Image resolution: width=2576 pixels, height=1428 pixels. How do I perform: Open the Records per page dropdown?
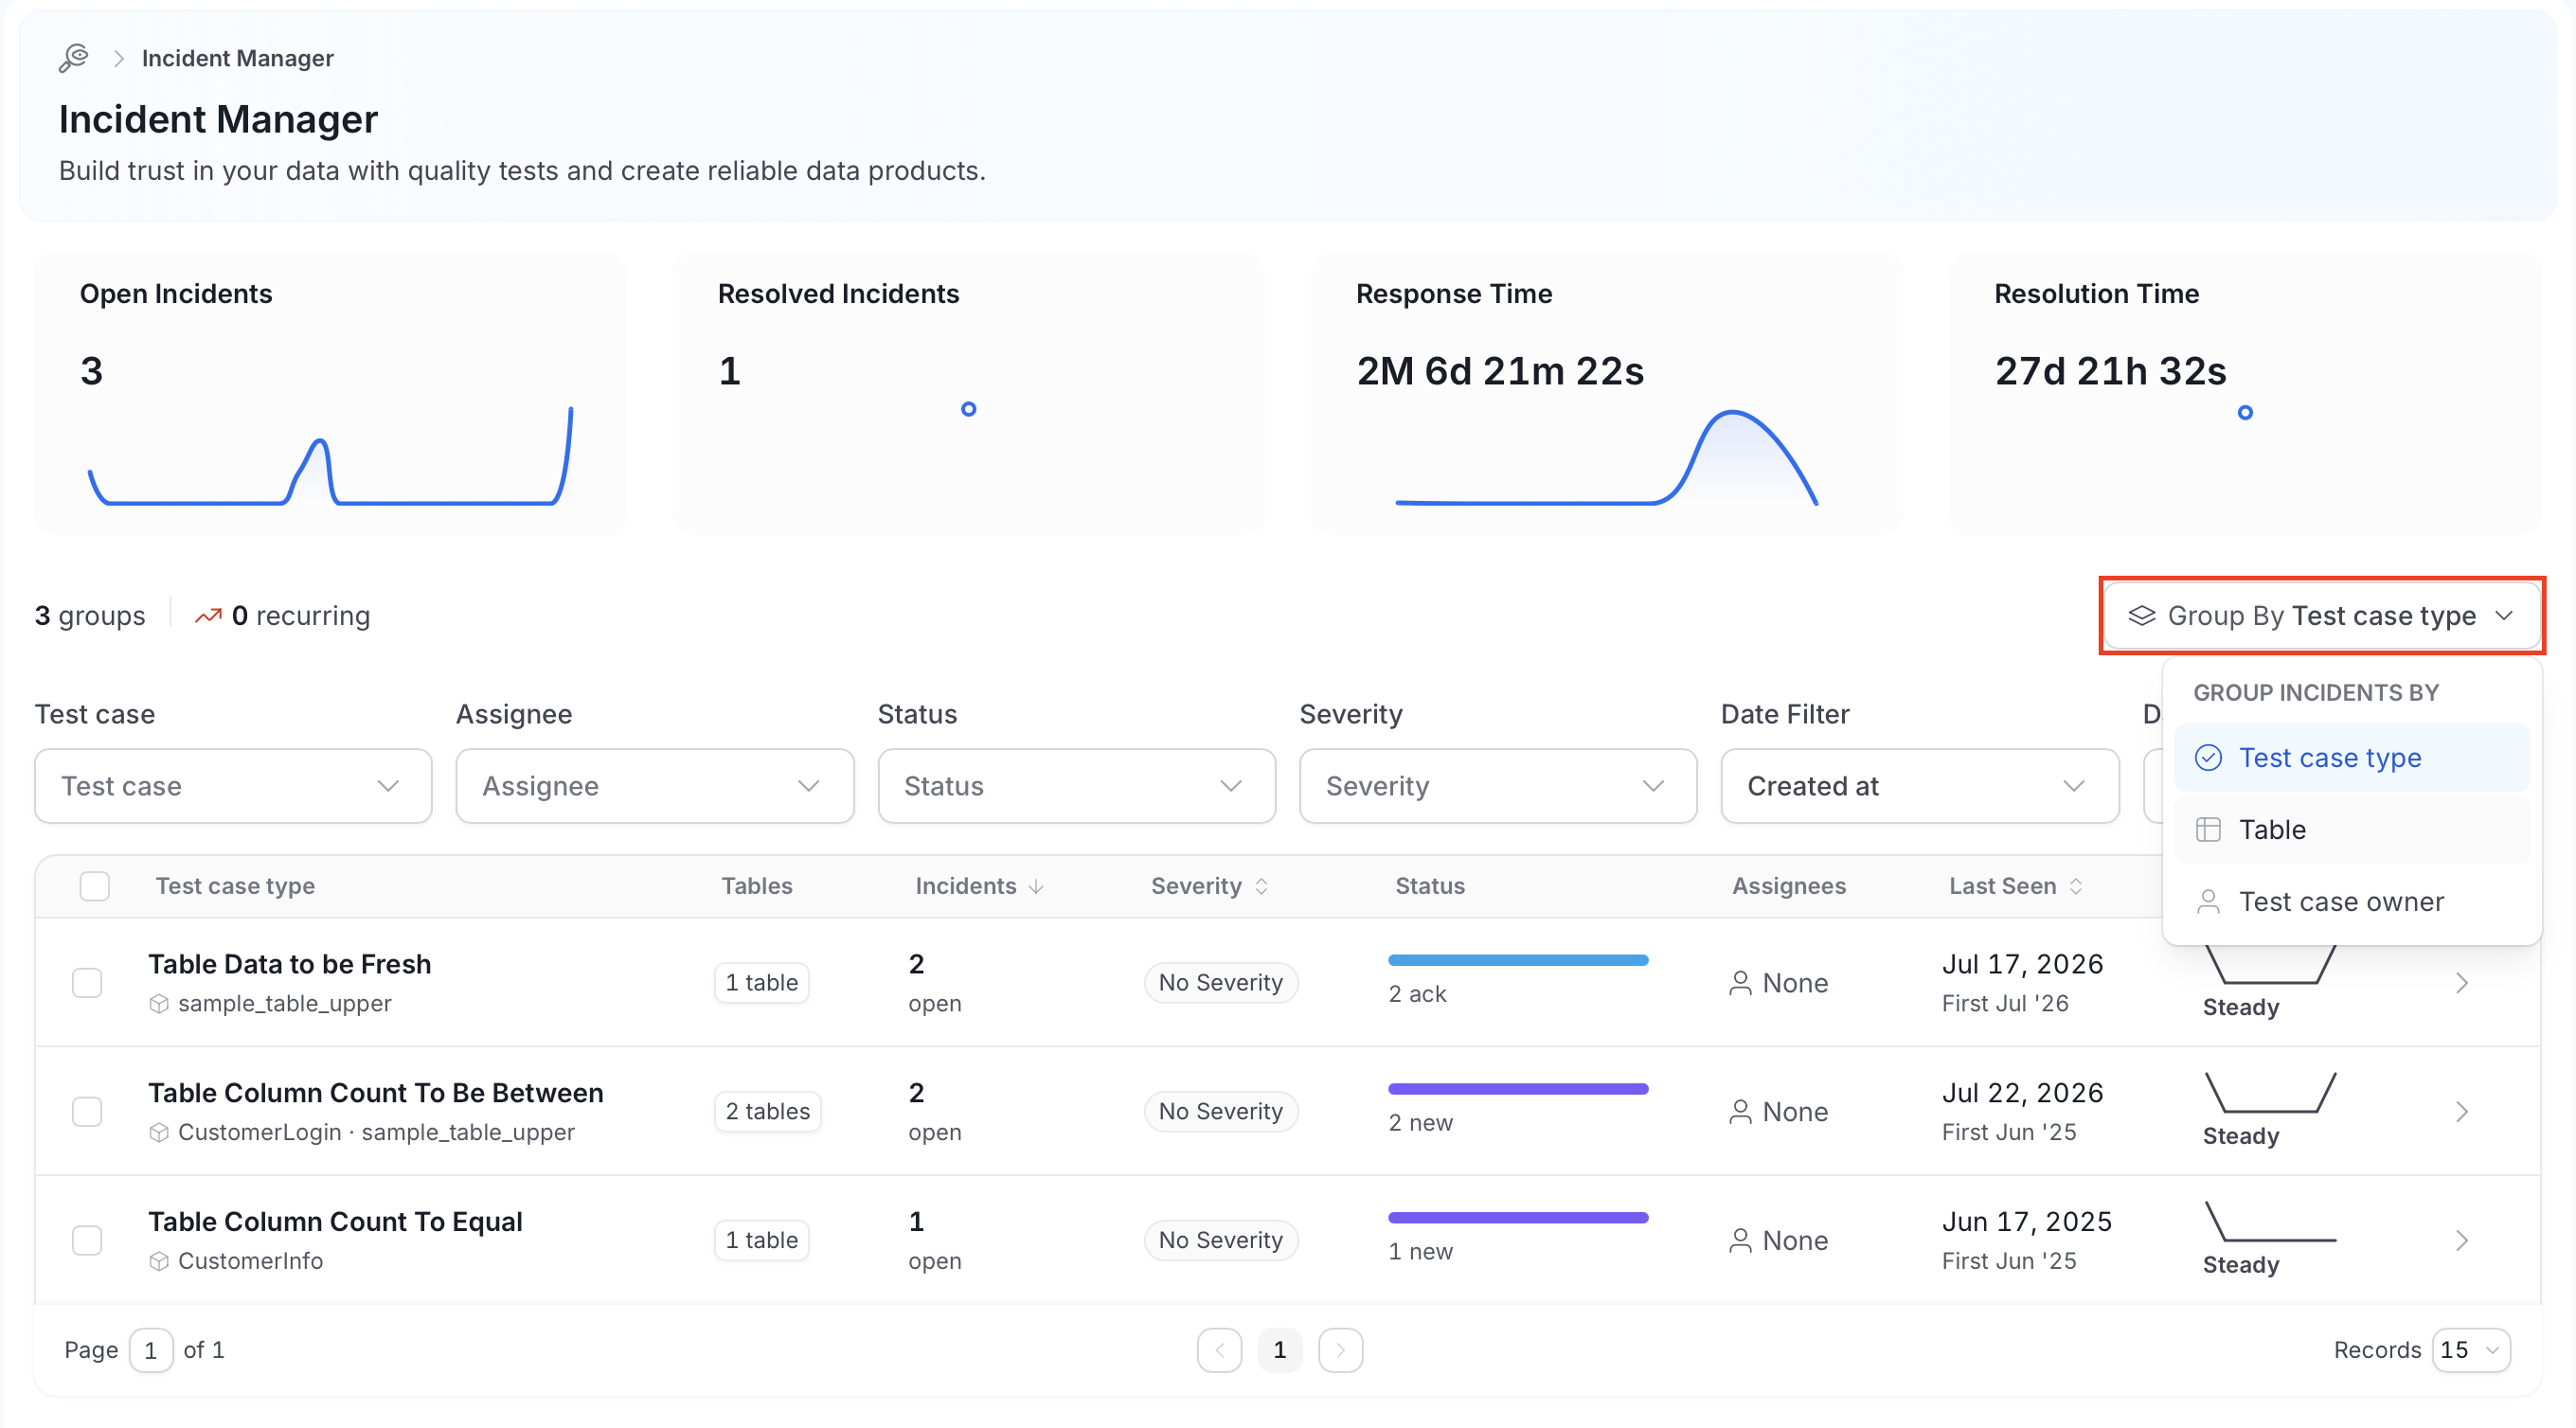2470,1350
